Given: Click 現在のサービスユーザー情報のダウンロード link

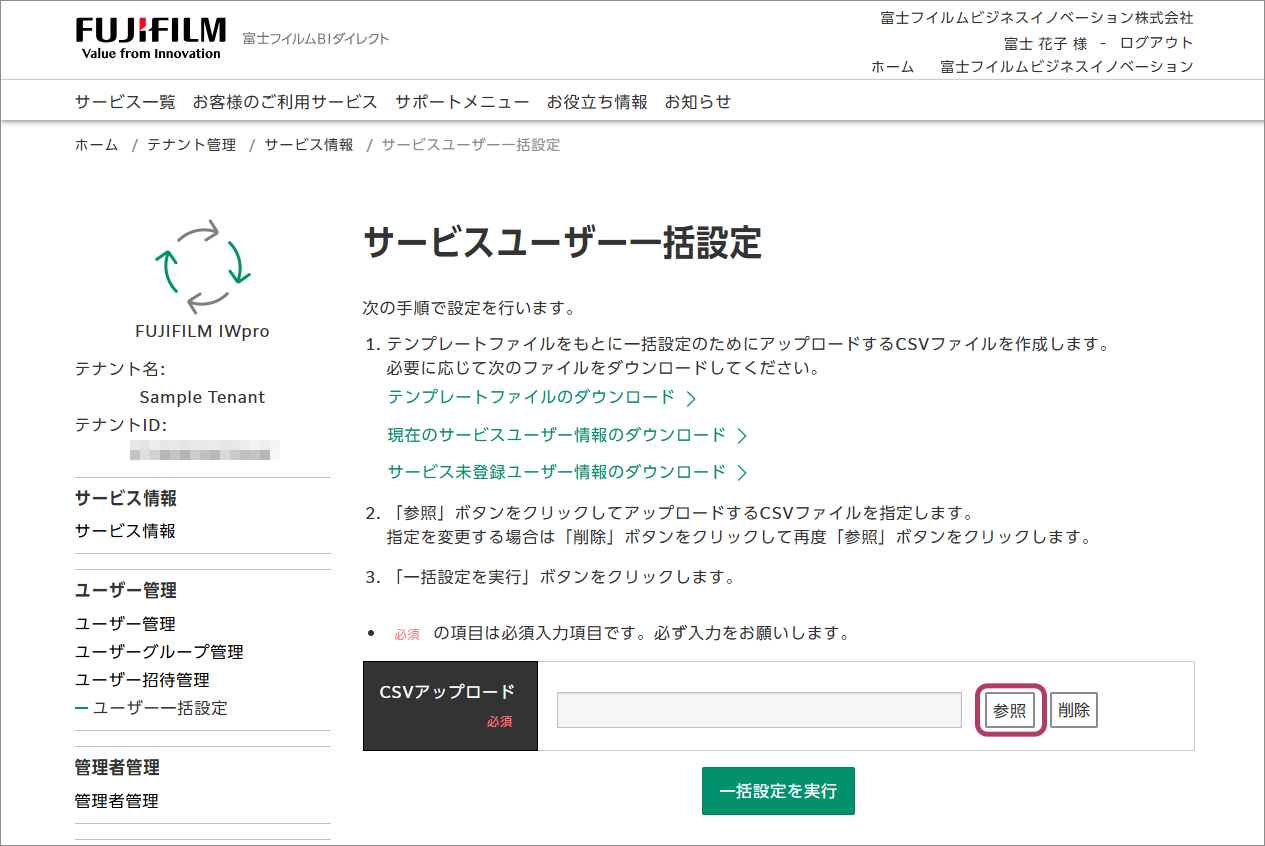Looking at the screenshot, I should [557, 435].
